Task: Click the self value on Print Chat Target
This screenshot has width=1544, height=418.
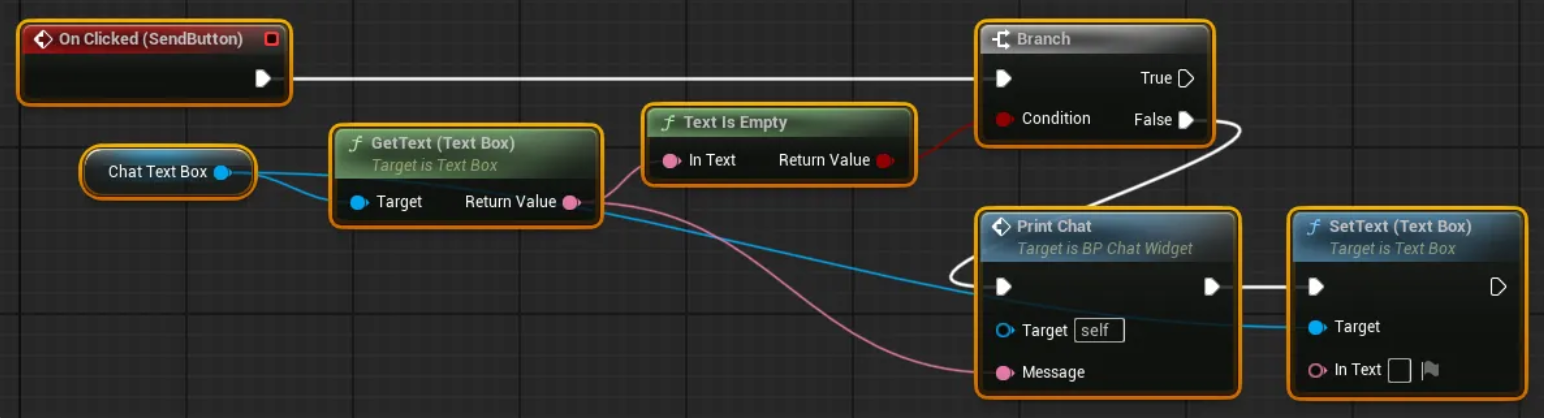Action: (1099, 330)
